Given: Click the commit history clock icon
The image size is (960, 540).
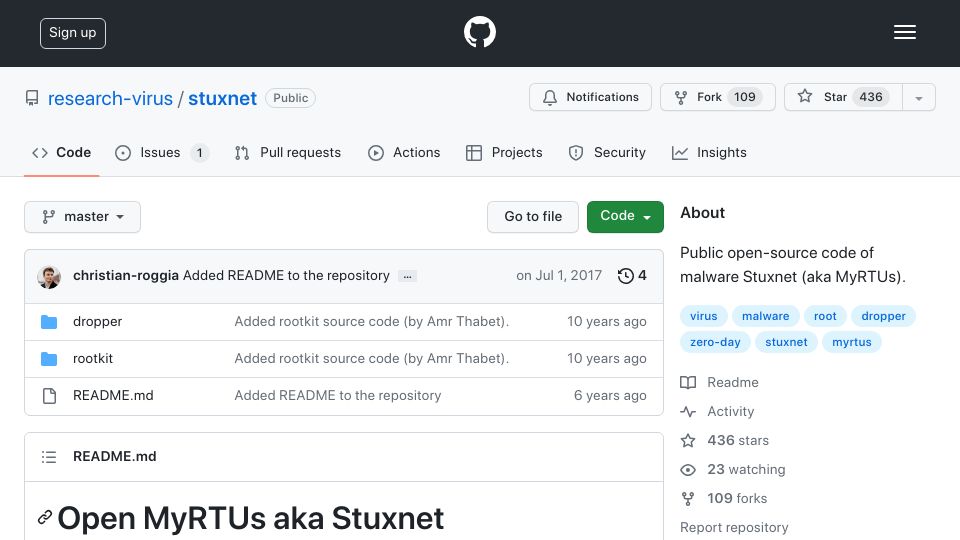Looking at the screenshot, I should tap(625, 276).
